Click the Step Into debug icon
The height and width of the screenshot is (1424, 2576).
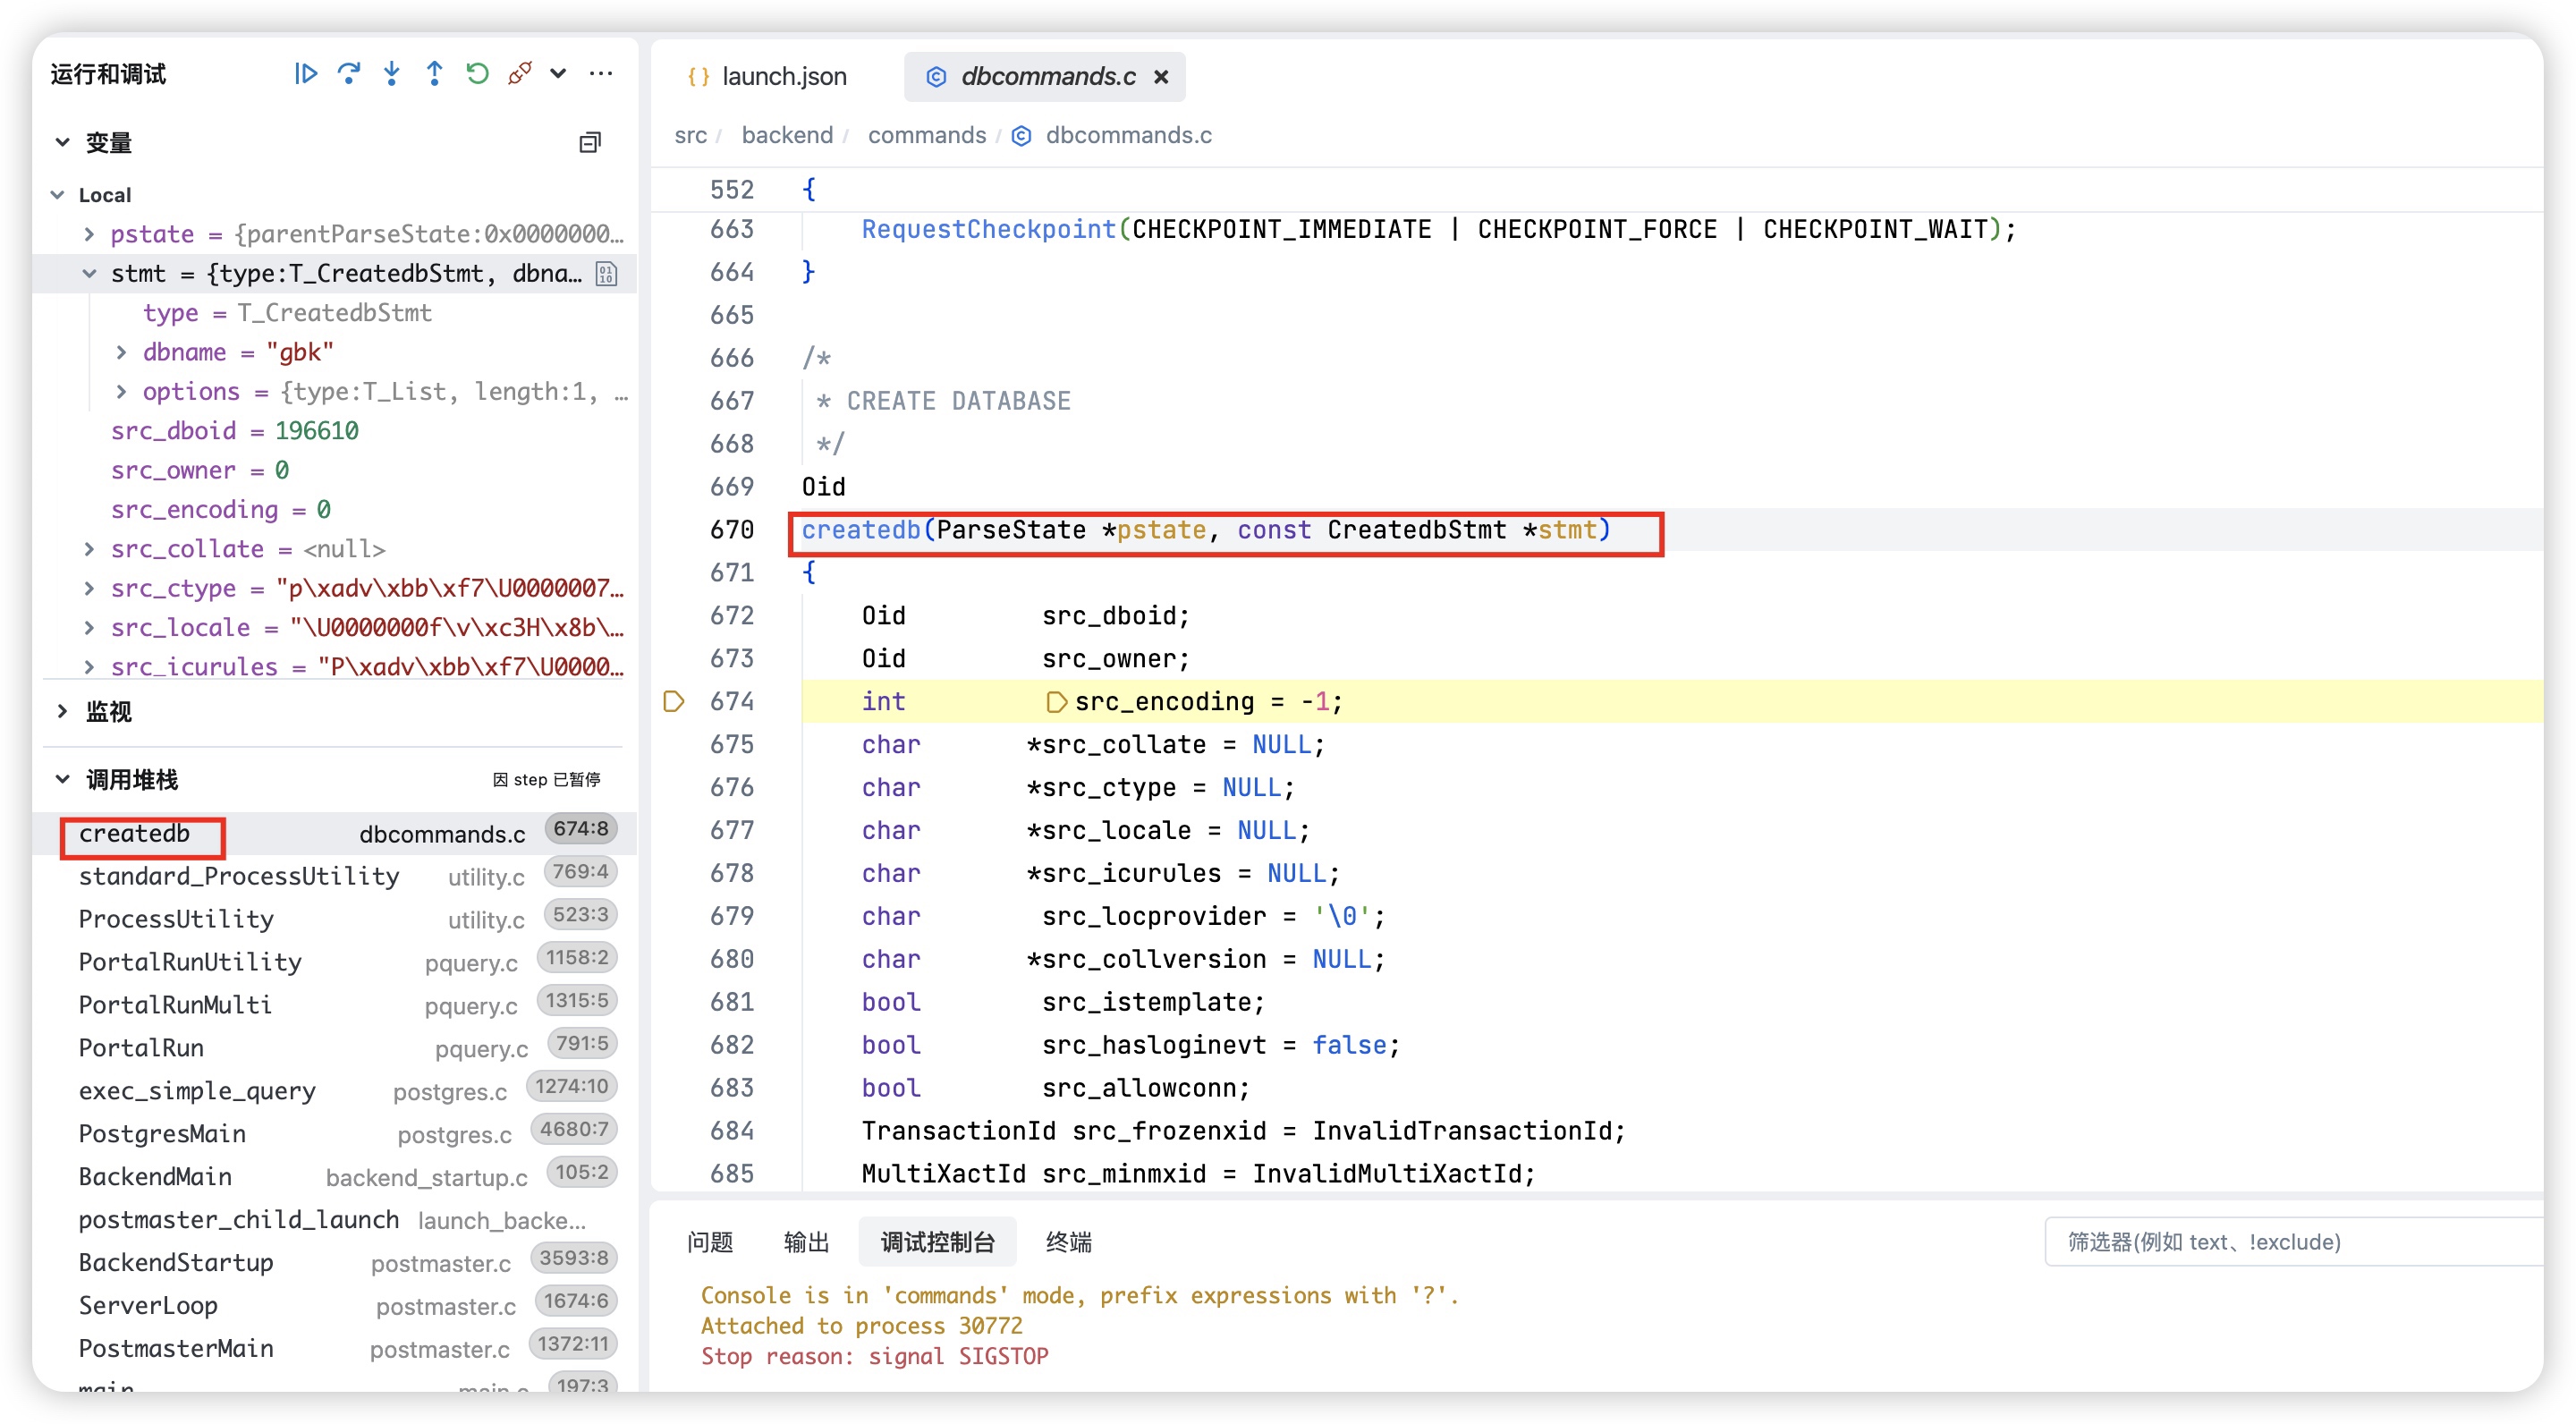click(391, 73)
